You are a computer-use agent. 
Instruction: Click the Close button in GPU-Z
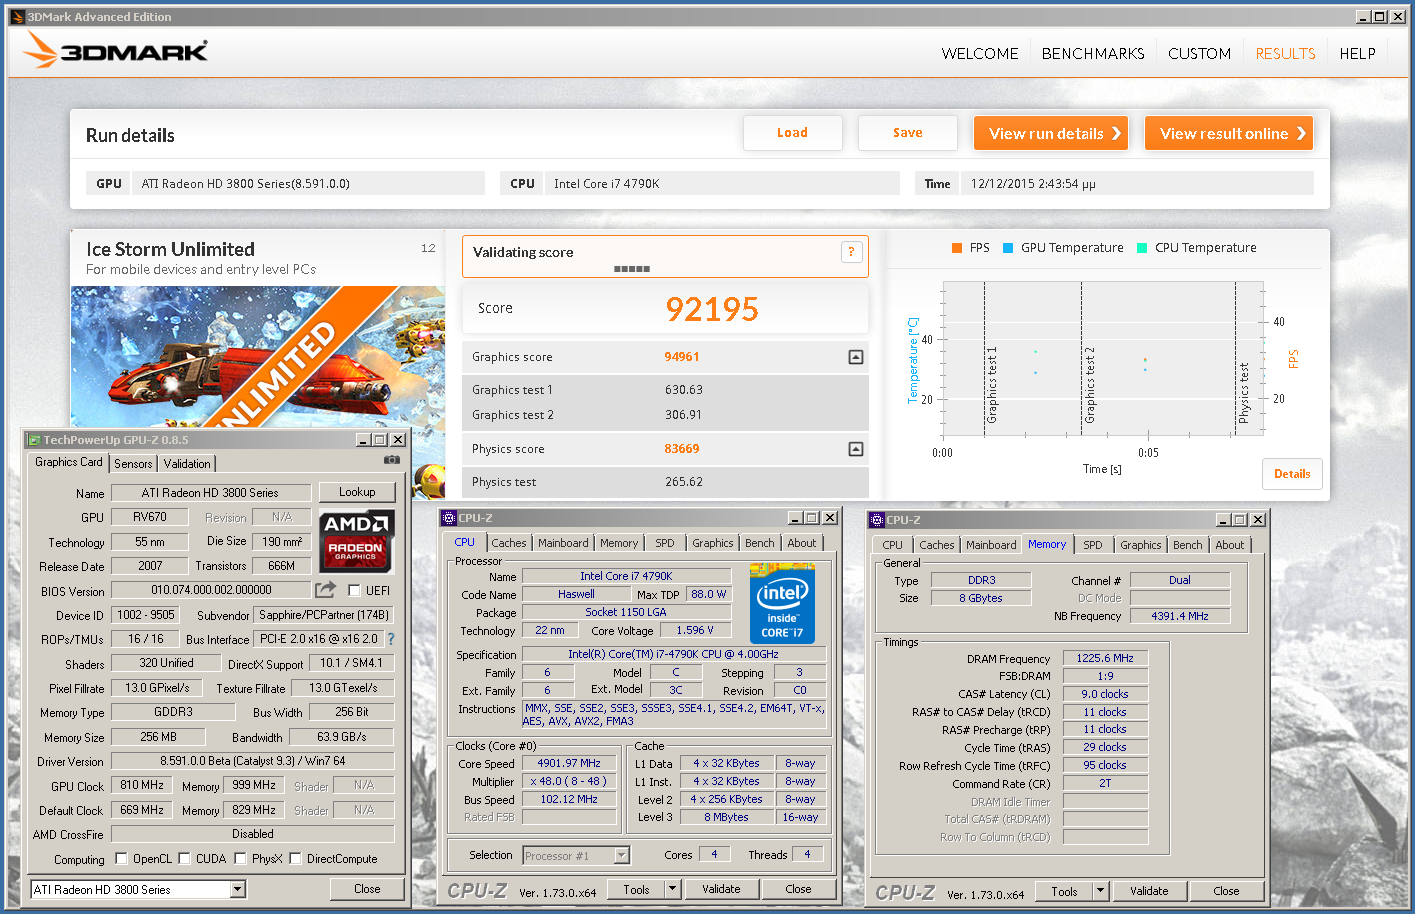tap(367, 889)
